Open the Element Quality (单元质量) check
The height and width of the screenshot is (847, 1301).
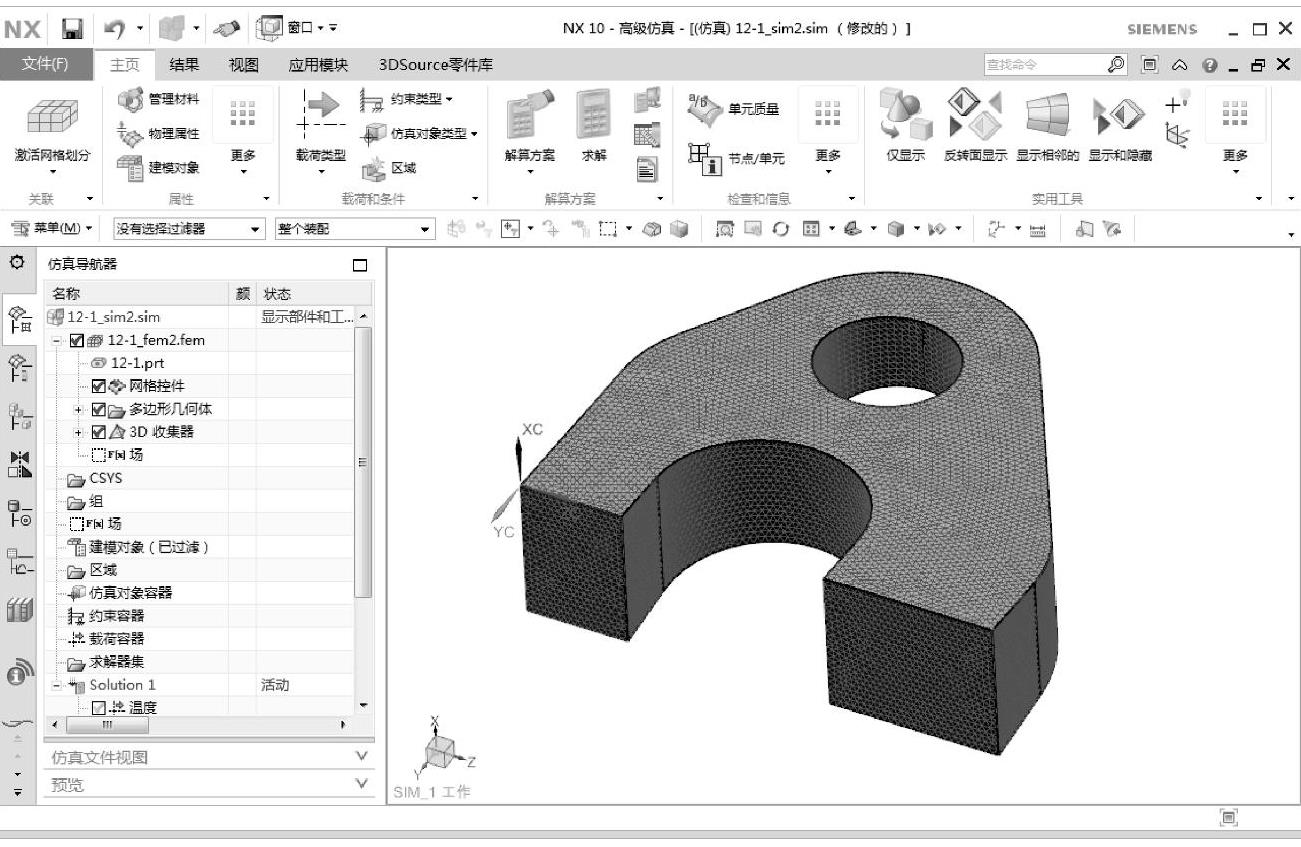click(706, 110)
